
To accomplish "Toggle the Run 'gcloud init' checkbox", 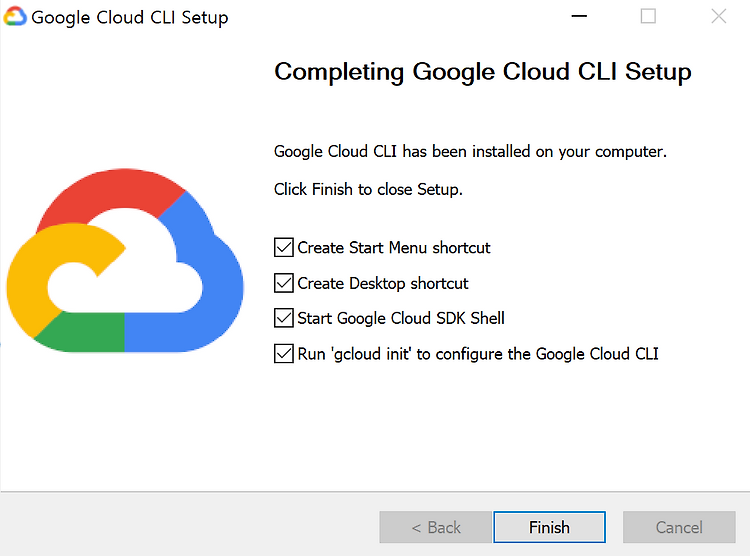I will point(284,354).
